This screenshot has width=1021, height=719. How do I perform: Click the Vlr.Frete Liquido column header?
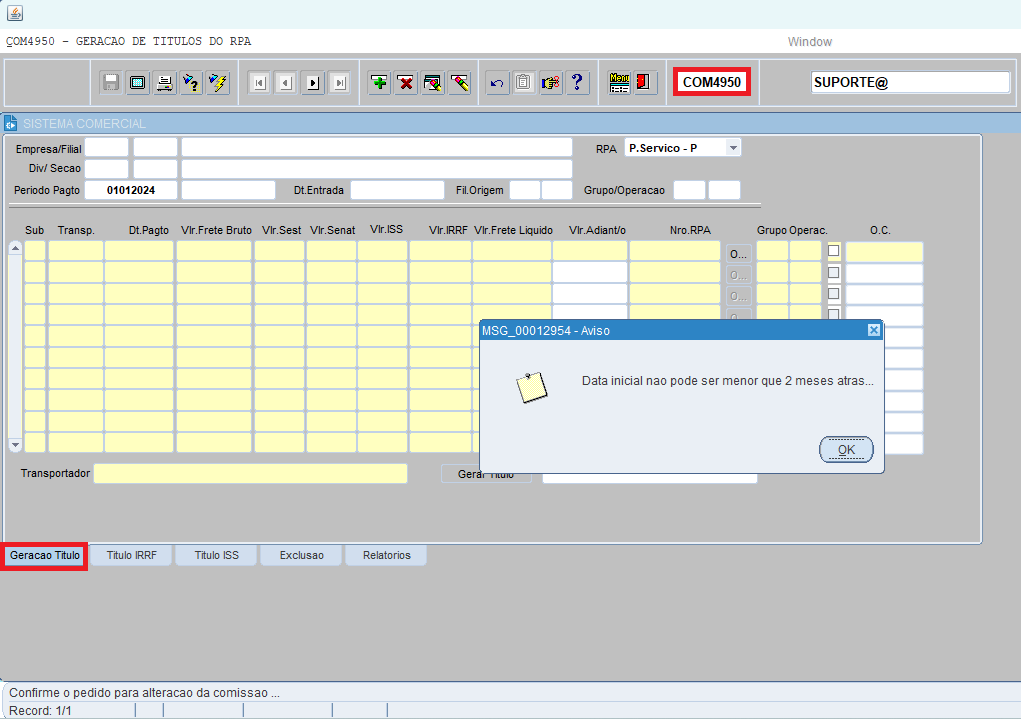point(513,230)
